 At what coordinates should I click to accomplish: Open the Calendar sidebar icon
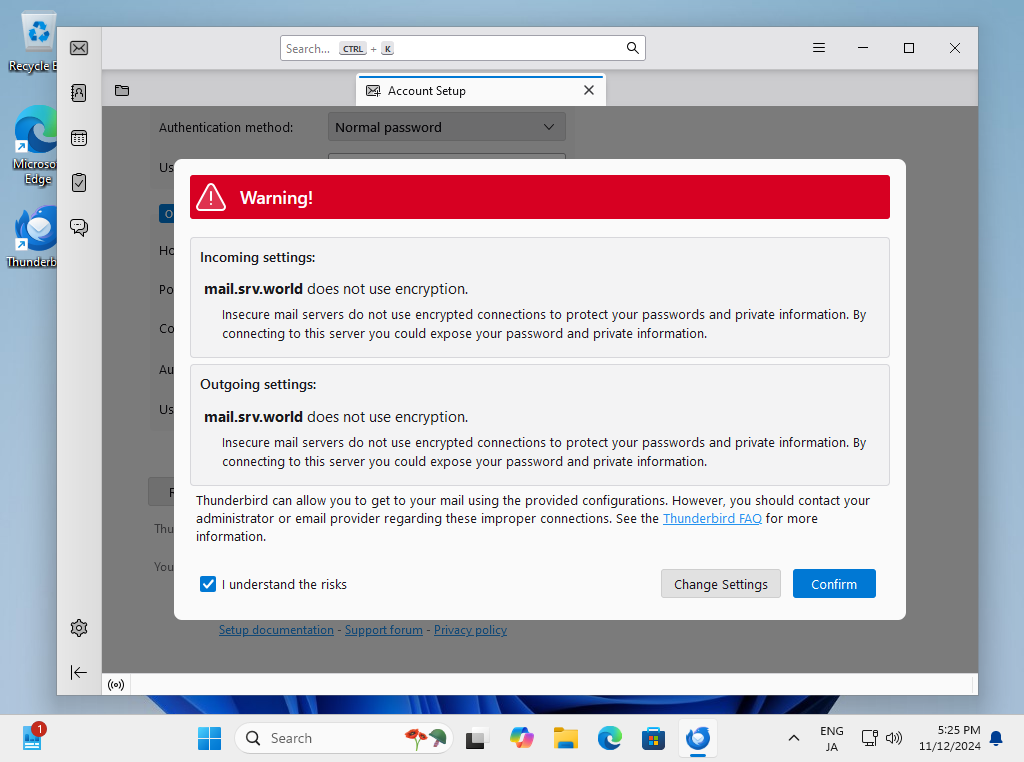coord(79,138)
